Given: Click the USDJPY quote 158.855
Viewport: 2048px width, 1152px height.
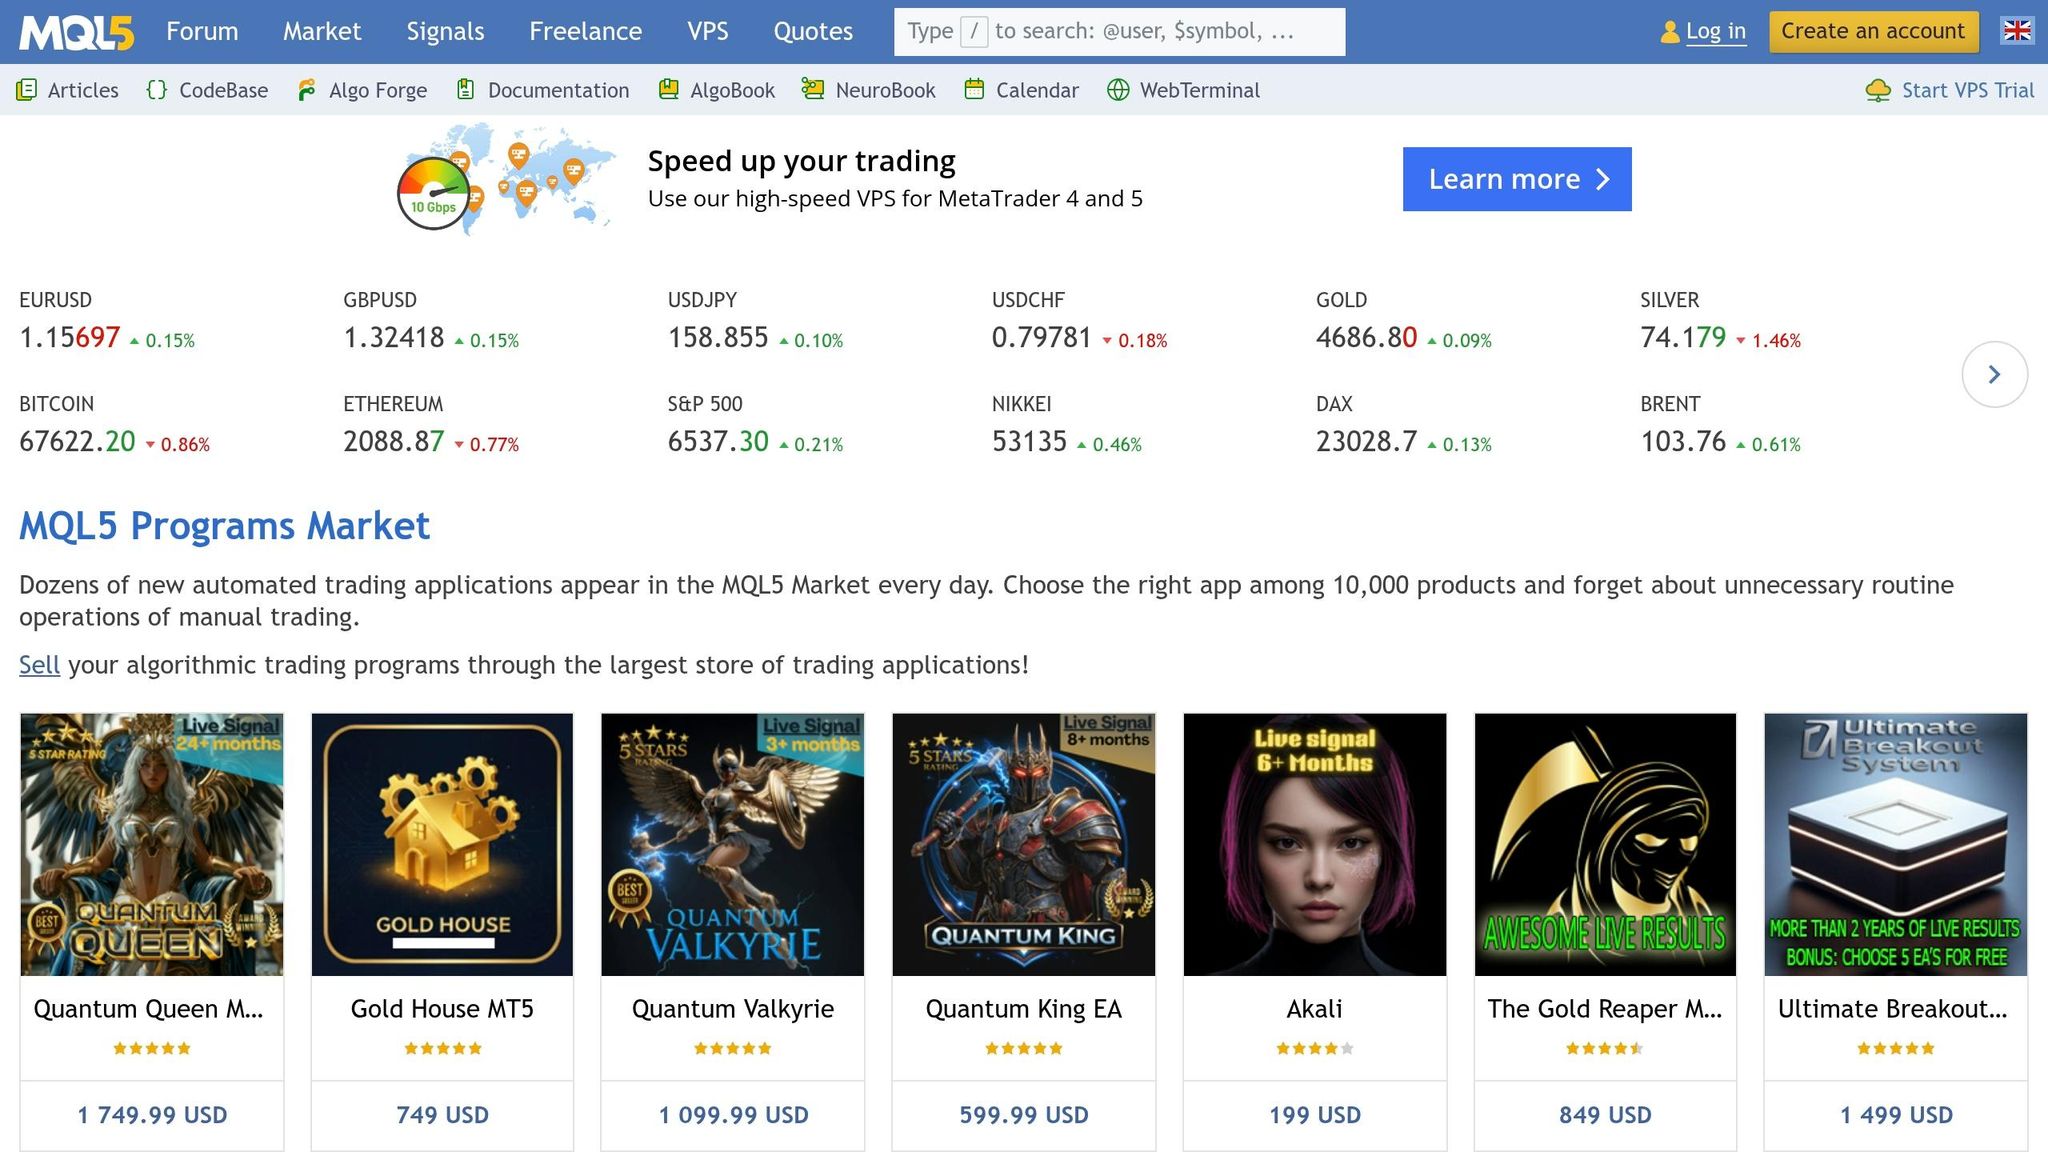Looking at the screenshot, I should 718,338.
